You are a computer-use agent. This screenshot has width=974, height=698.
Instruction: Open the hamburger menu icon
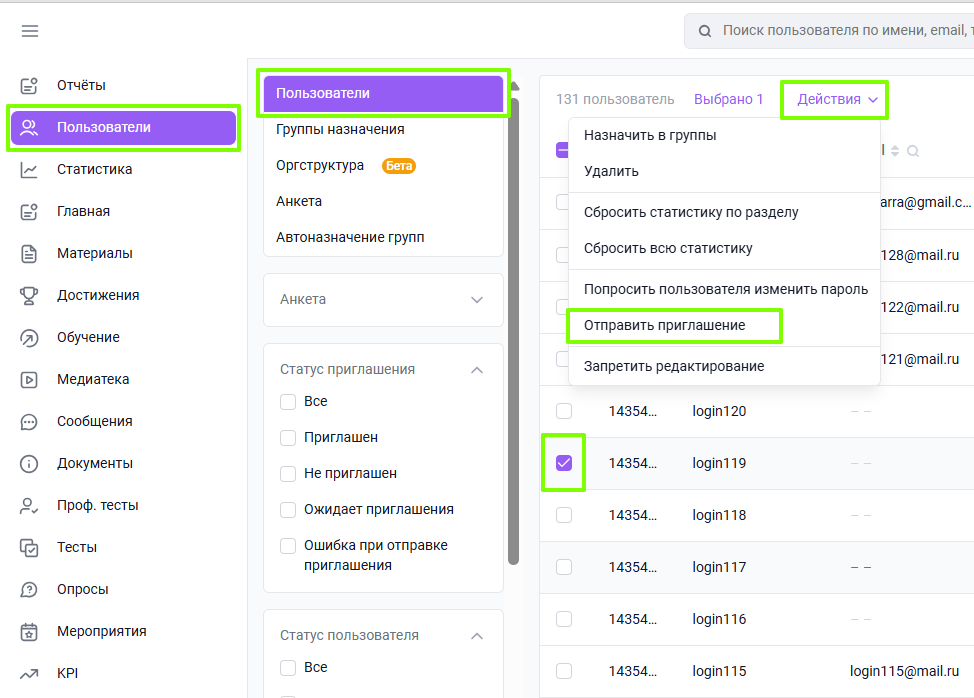30,31
